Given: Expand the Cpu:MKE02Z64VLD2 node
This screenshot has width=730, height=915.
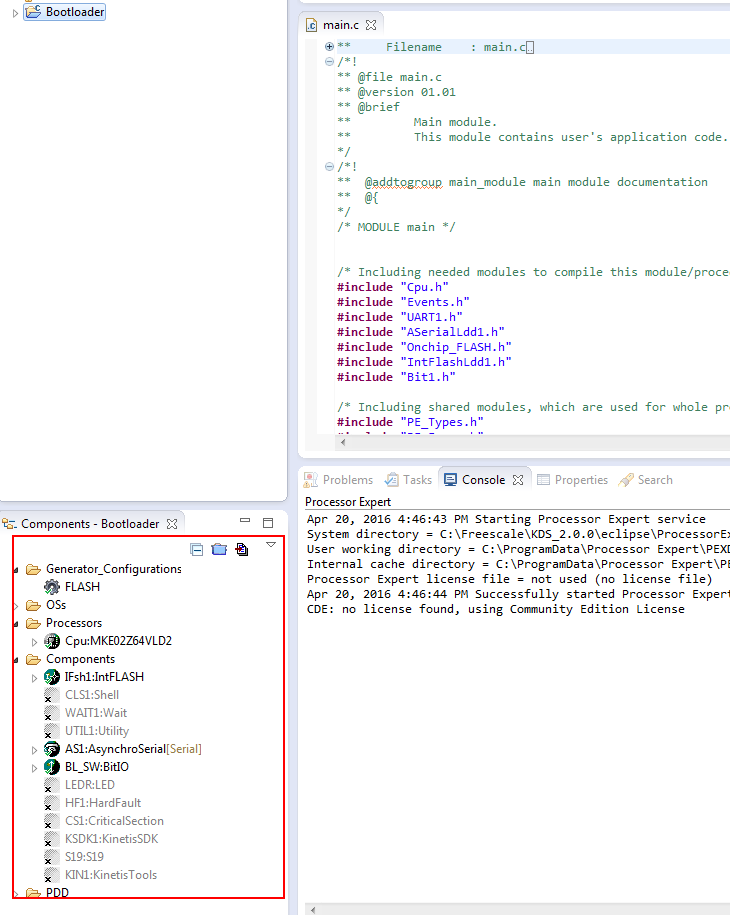Looking at the screenshot, I should coord(34,642).
